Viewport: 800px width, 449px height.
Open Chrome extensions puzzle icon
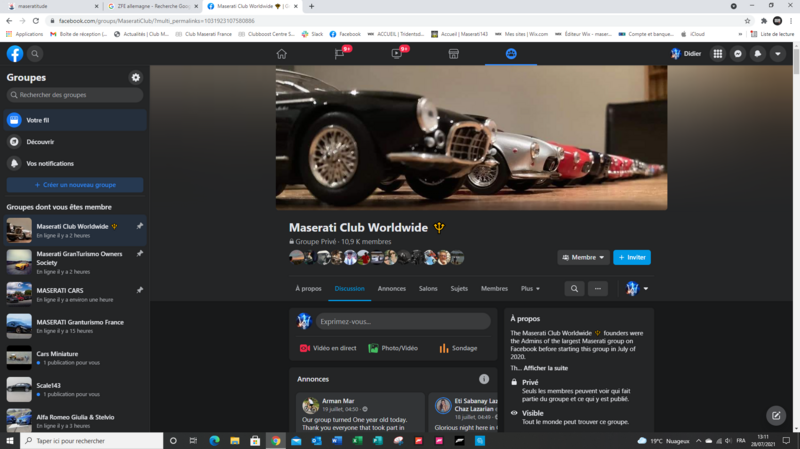(x=764, y=21)
